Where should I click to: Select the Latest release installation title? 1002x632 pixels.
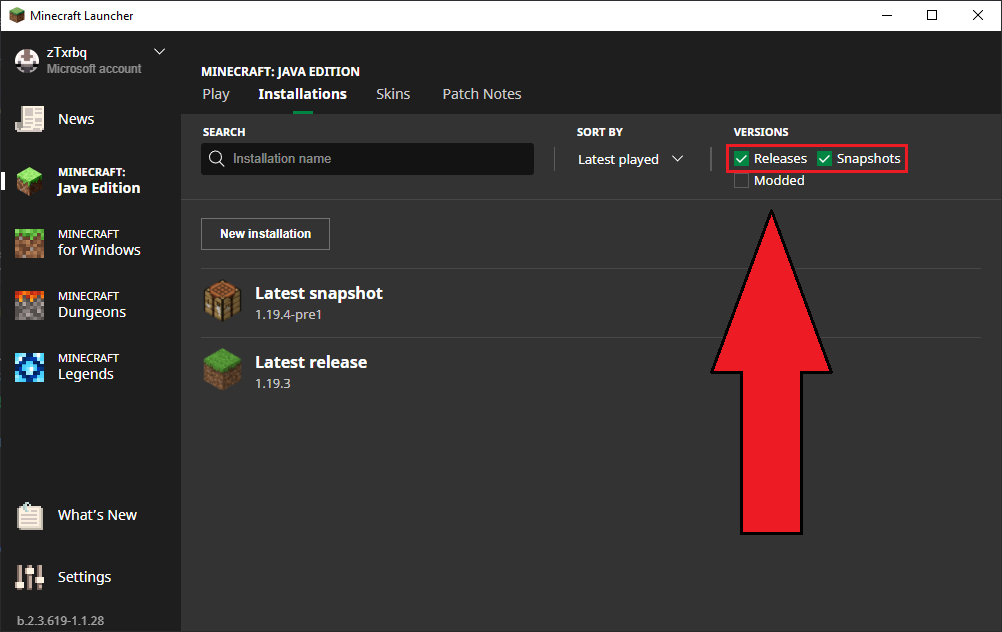311,362
